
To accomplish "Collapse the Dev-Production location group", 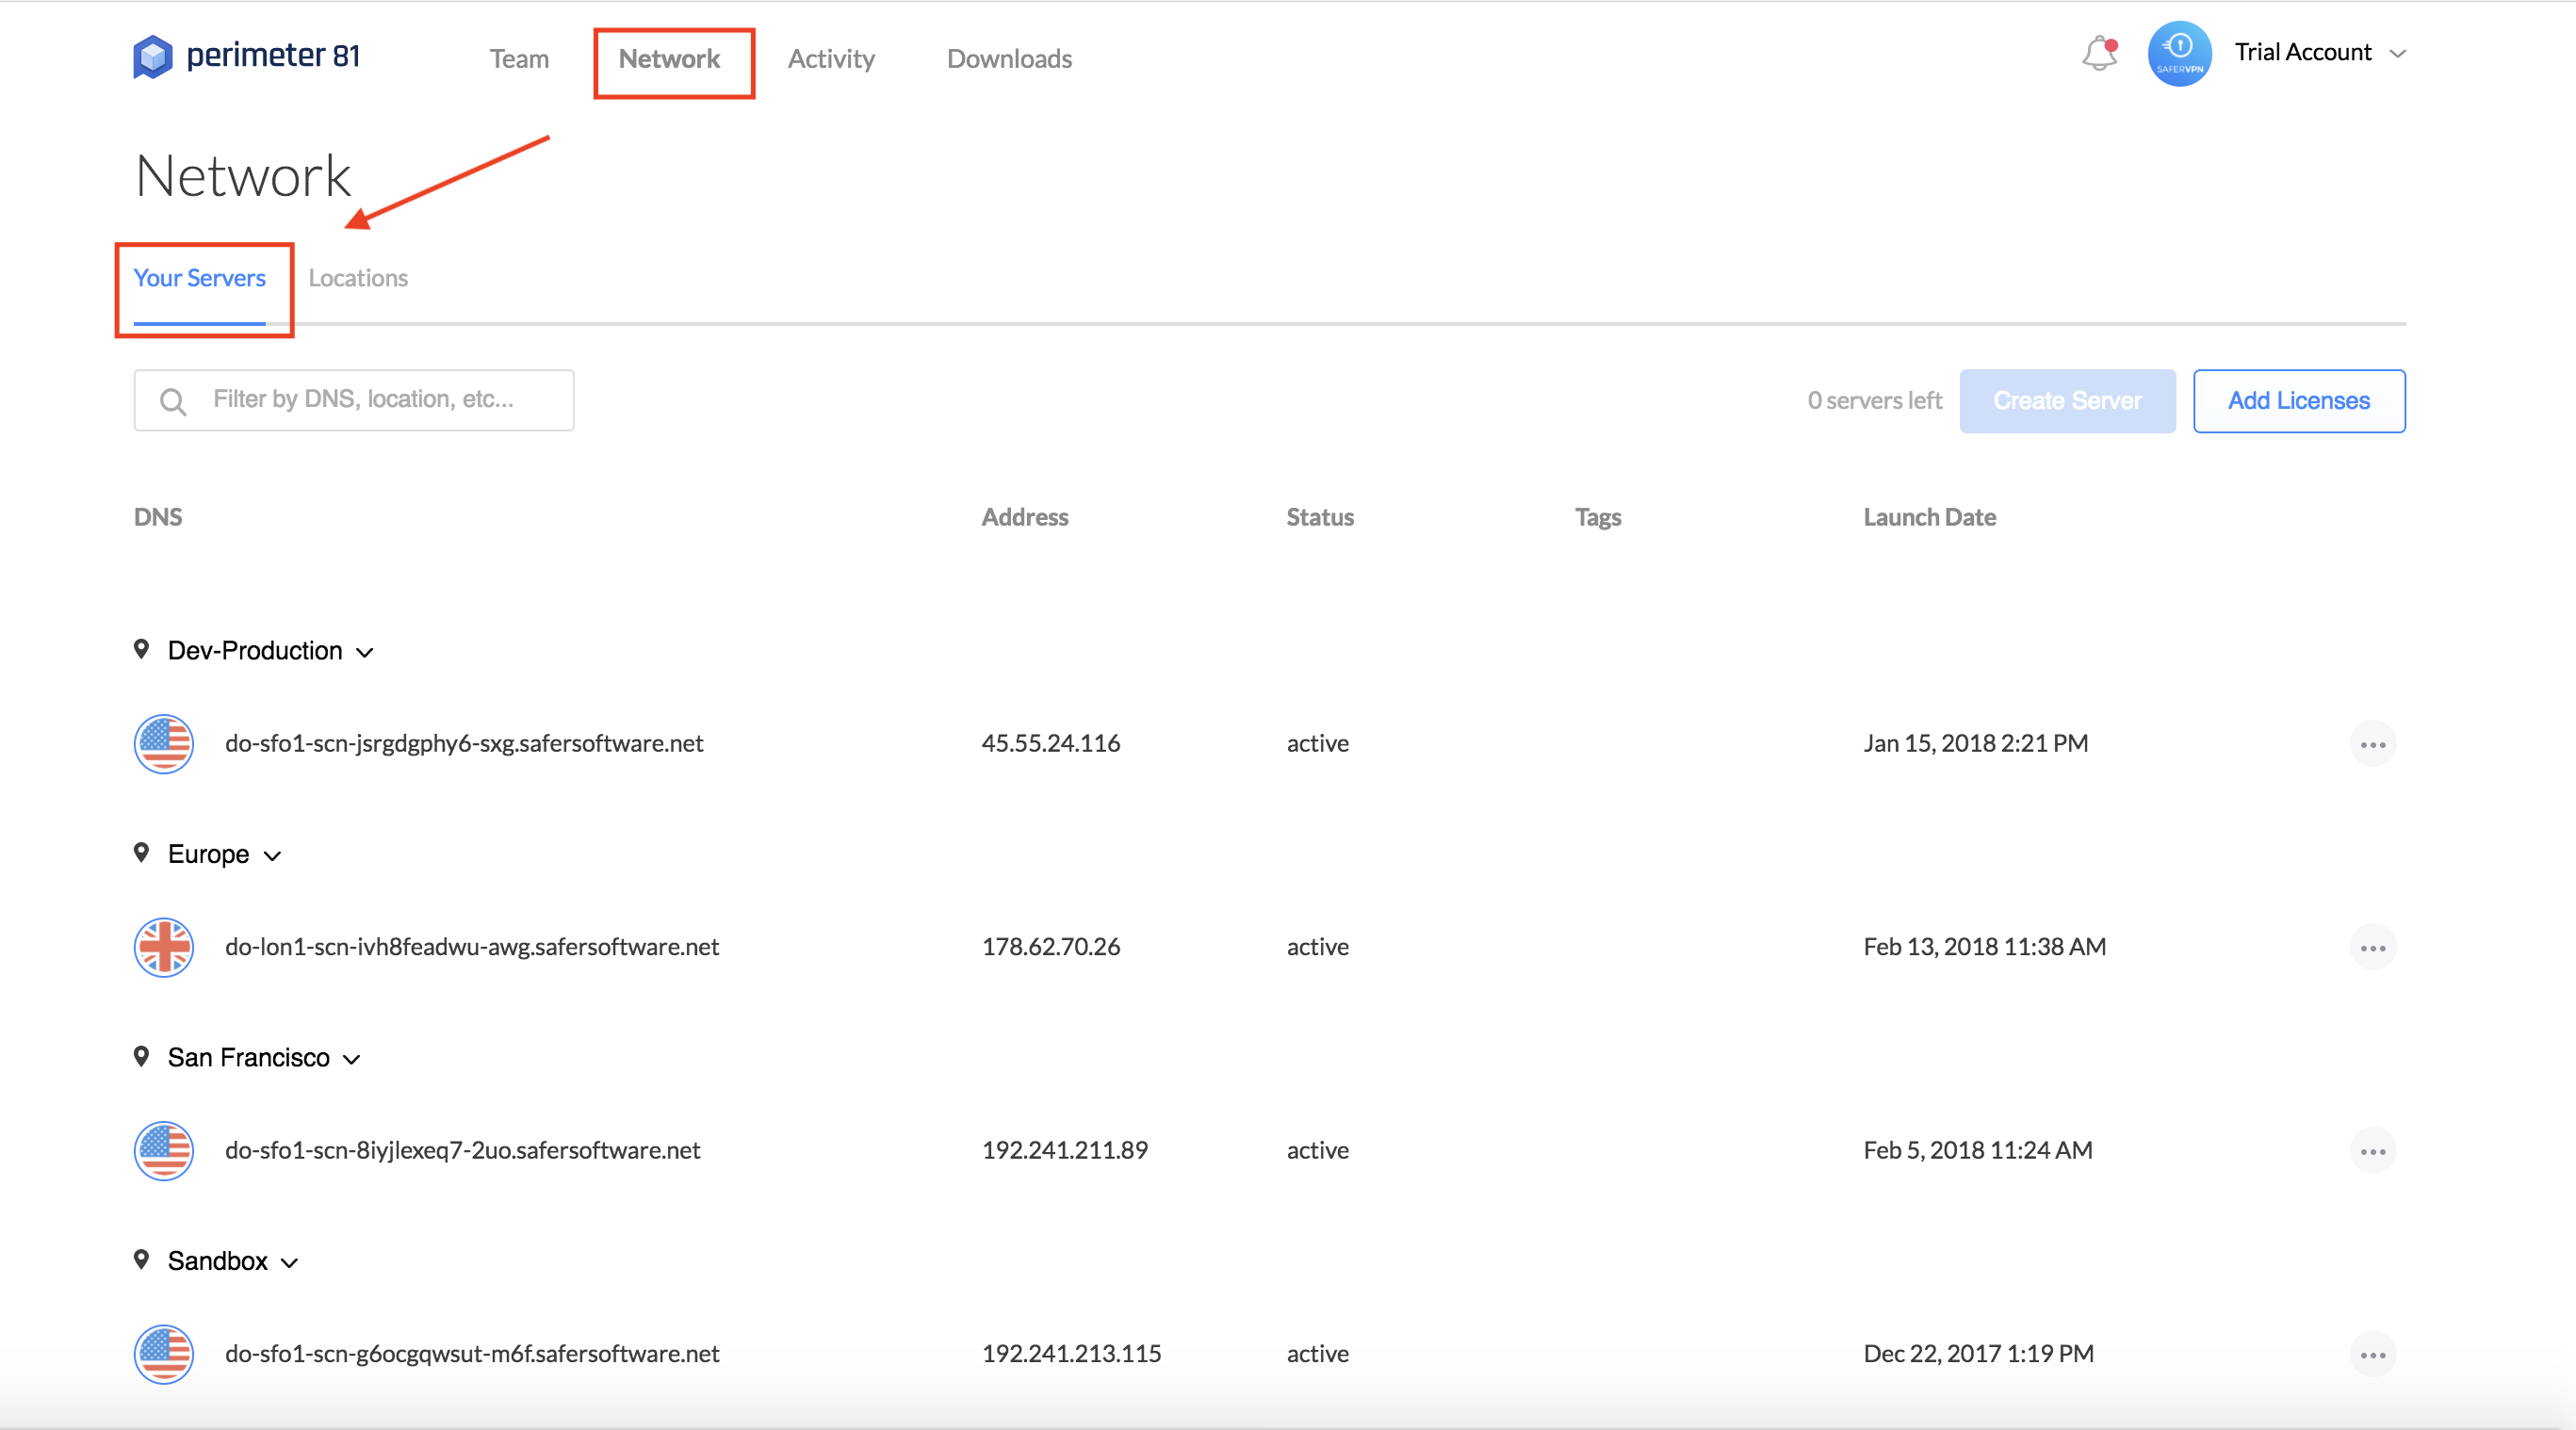I will point(365,652).
